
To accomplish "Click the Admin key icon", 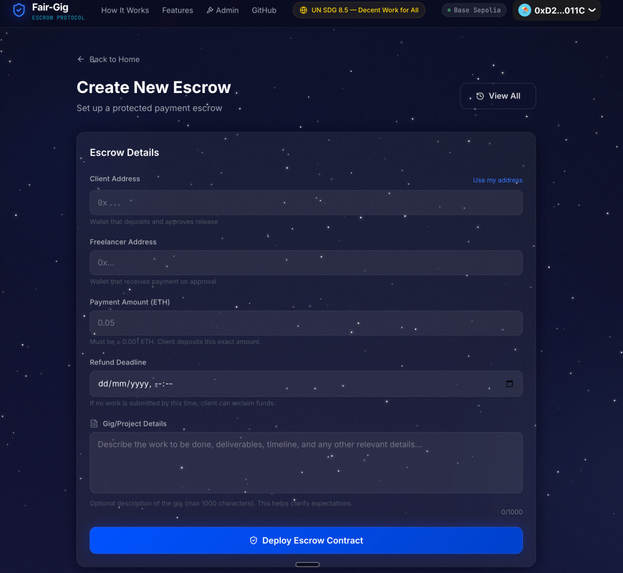I will [x=210, y=10].
